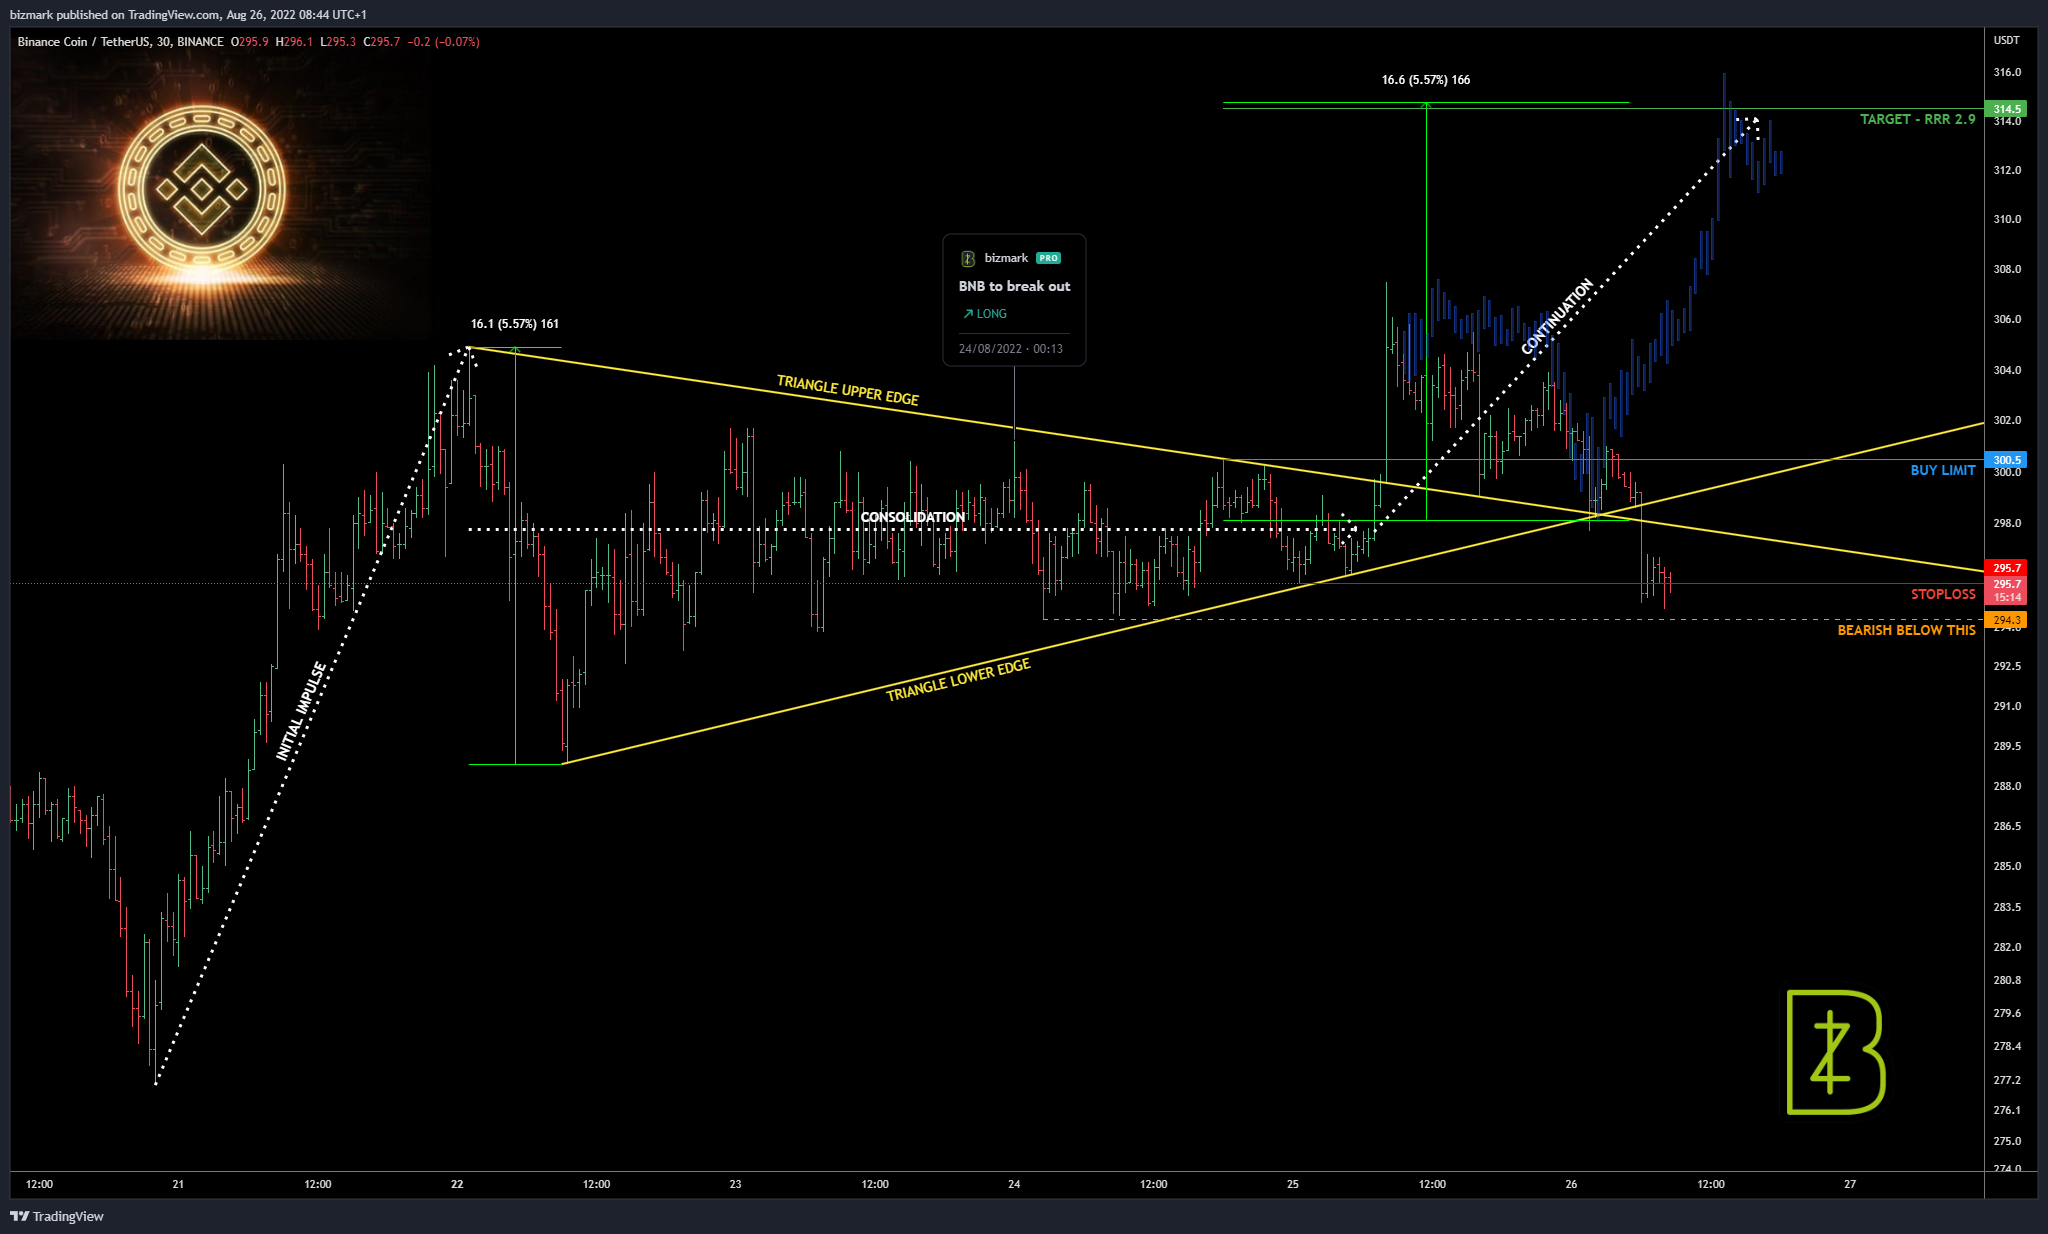Click the PRO badge next to bizmark
The image size is (2048, 1234).
pyautogui.click(x=1048, y=258)
